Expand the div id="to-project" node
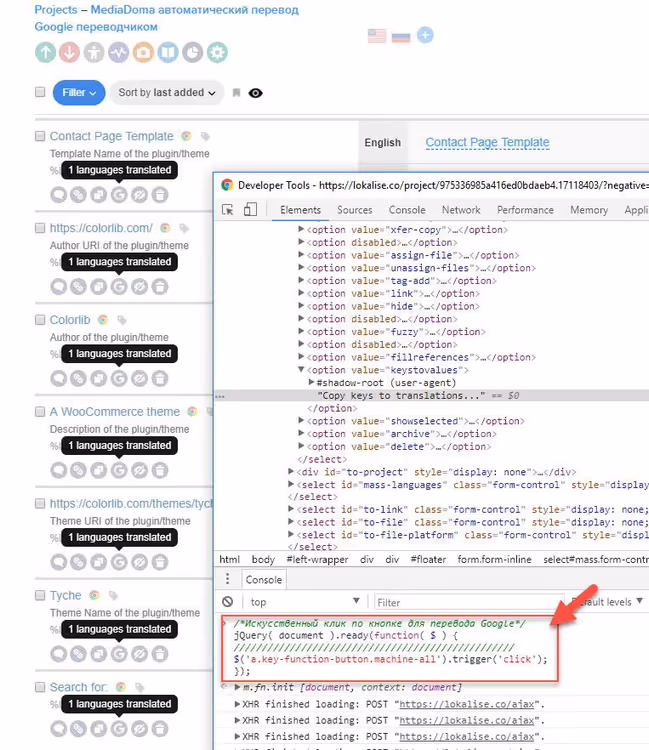Screen dimensions: 649x750 tap(291, 471)
